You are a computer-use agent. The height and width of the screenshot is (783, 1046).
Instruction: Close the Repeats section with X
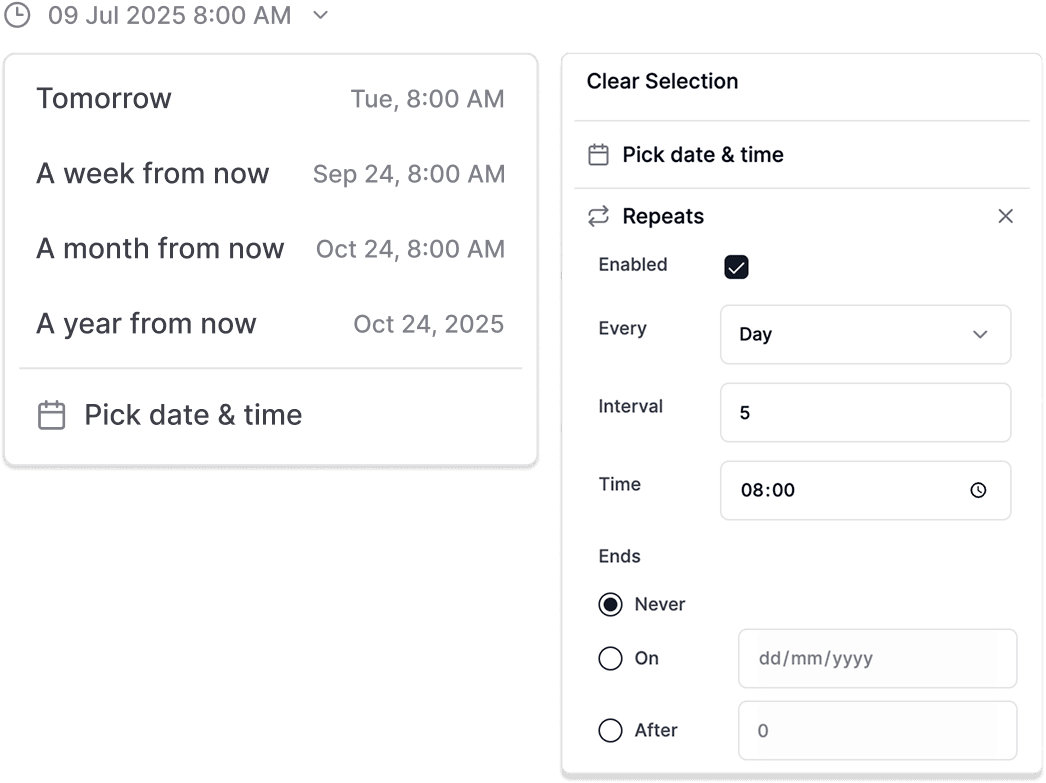pyautogui.click(x=1005, y=217)
